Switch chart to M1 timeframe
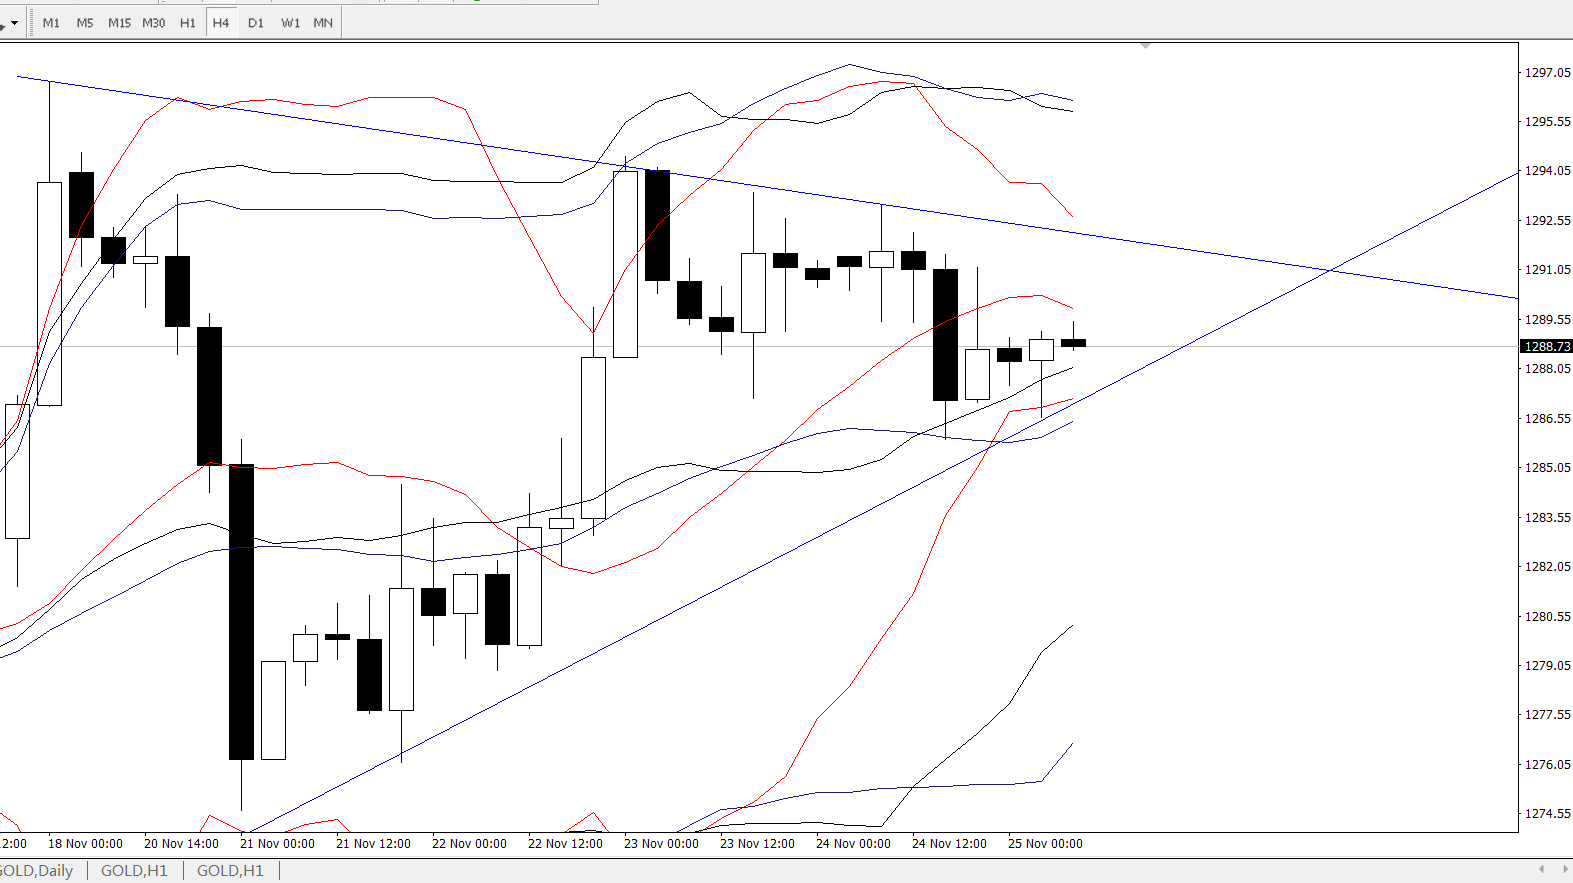The image size is (1573, 883). coord(51,22)
